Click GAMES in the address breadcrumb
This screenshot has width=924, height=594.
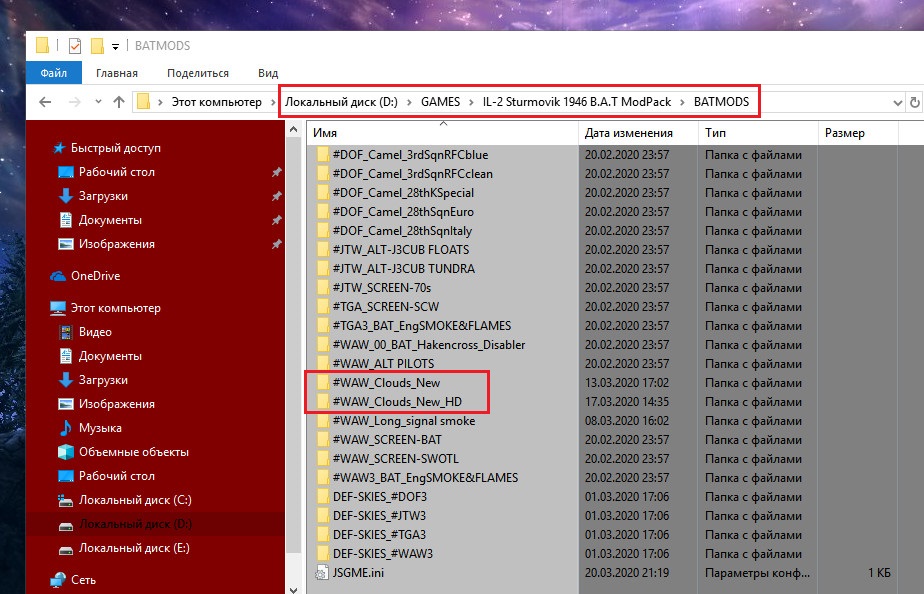click(440, 102)
